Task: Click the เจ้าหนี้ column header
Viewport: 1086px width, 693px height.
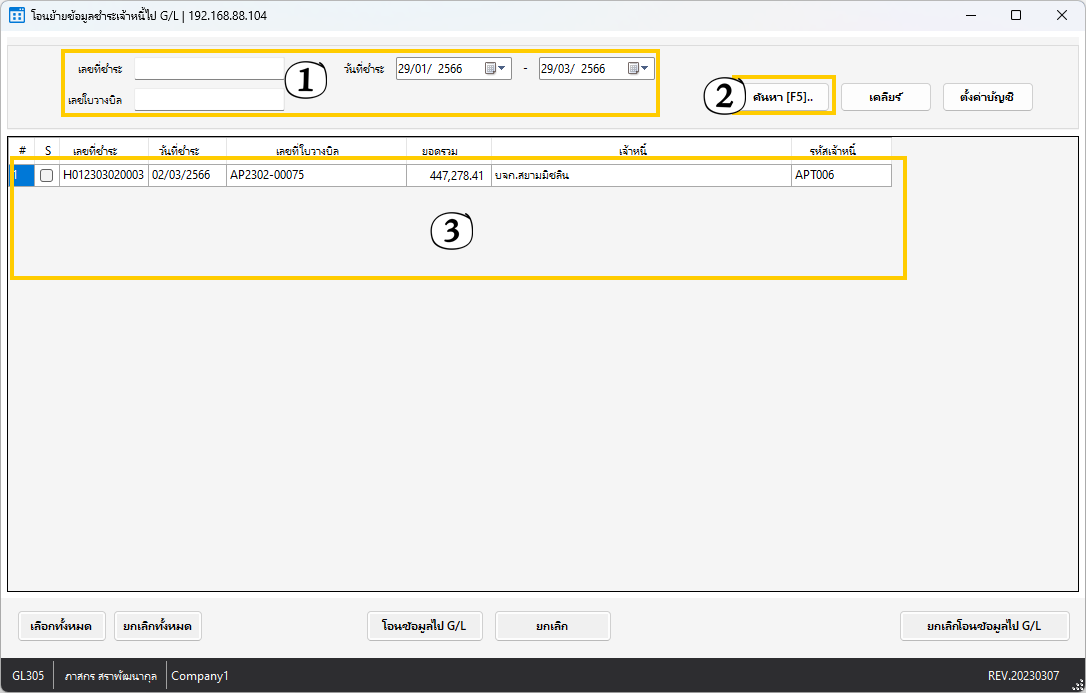Action: pos(641,150)
